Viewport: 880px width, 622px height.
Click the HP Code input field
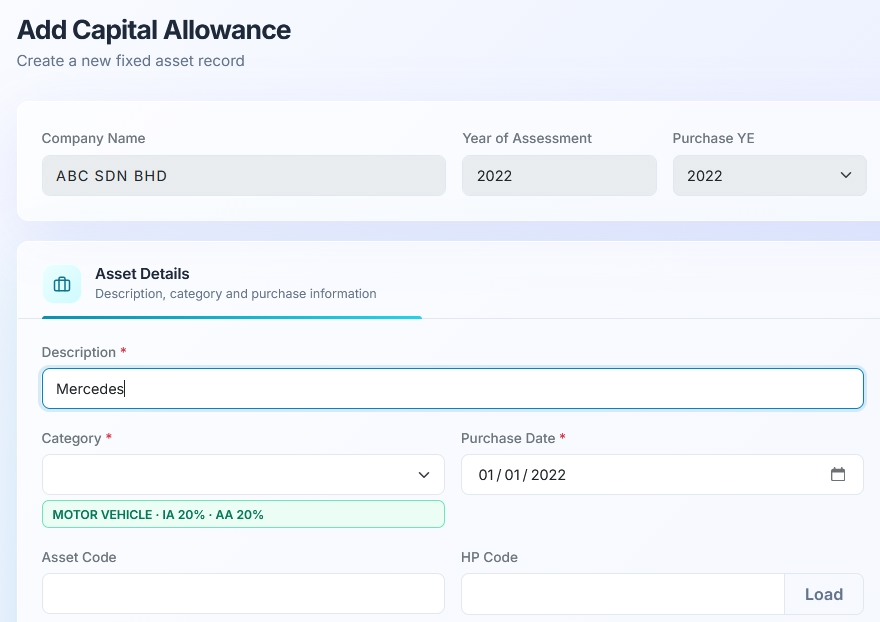pos(622,593)
